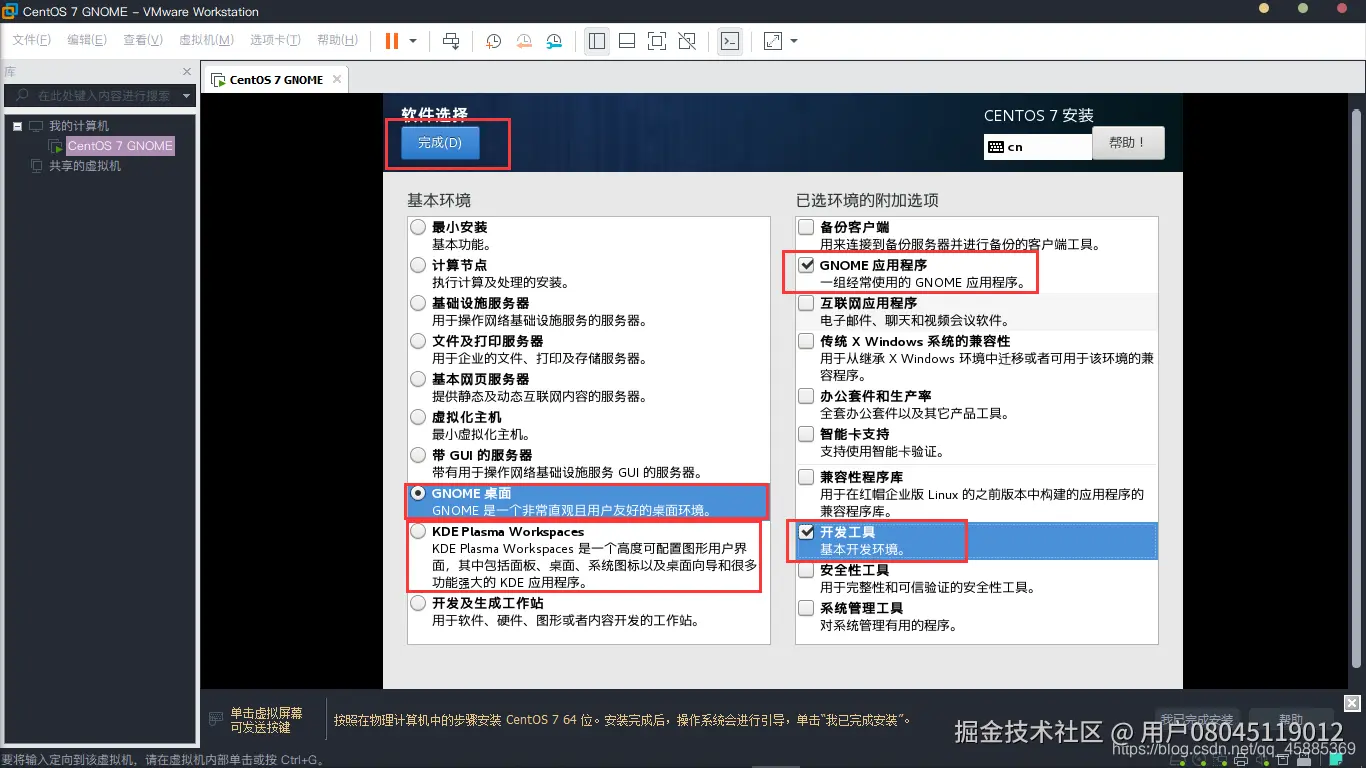Close the CentOS 7 GNOME tab
The height and width of the screenshot is (768, 1366).
tap(337, 79)
